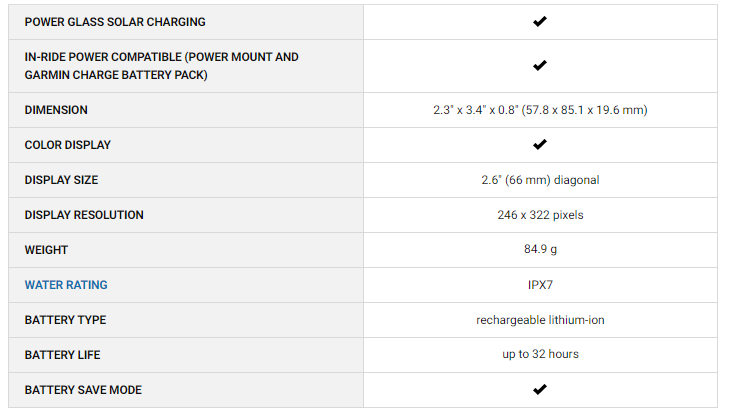
Task: Select the In-Ride Power Compatible label
Action: [x=161, y=66]
